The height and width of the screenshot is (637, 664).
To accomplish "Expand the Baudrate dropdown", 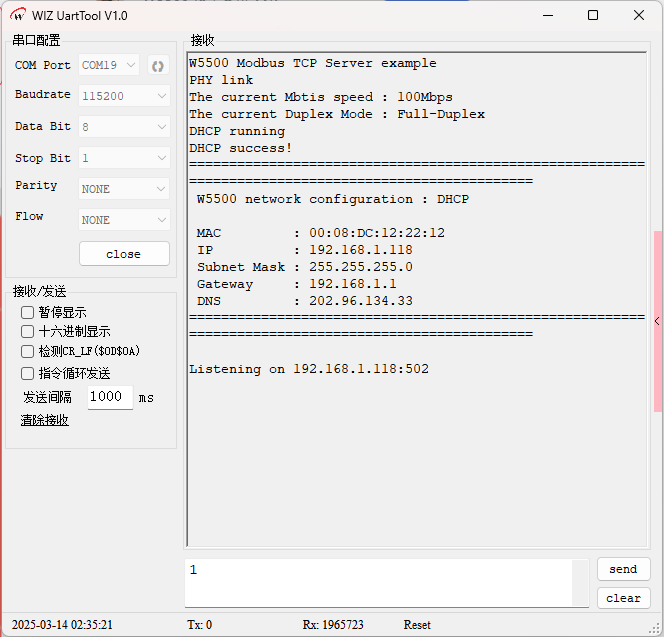I will 124,96.
